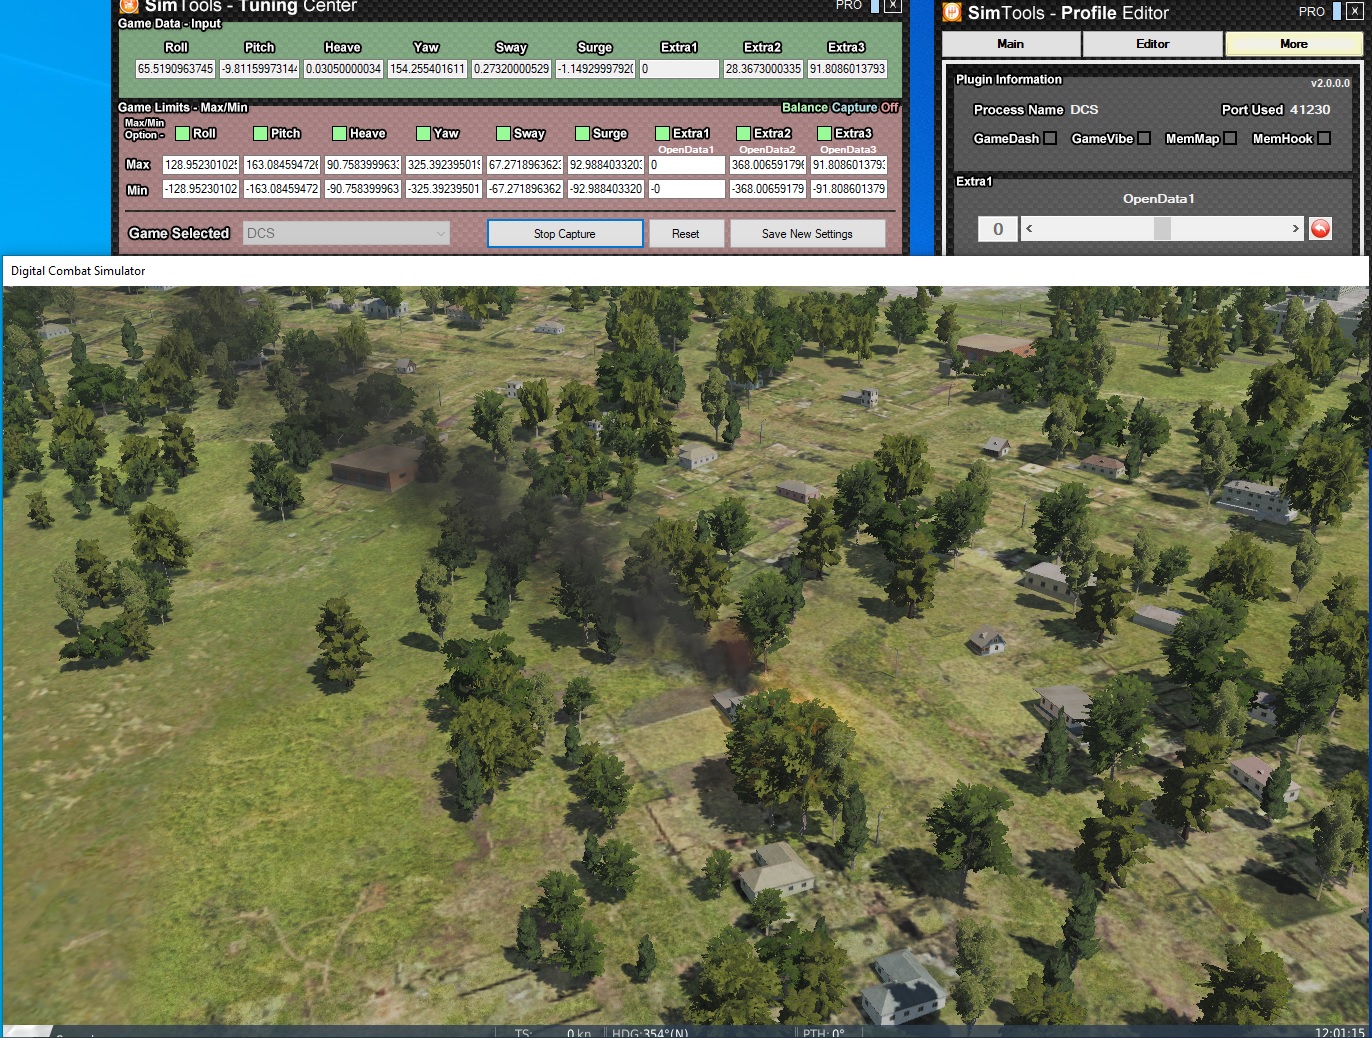This screenshot has width=1372, height=1038.
Task: Toggle the Heave Max/Min option checkbox
Action: tap(339, 133)
